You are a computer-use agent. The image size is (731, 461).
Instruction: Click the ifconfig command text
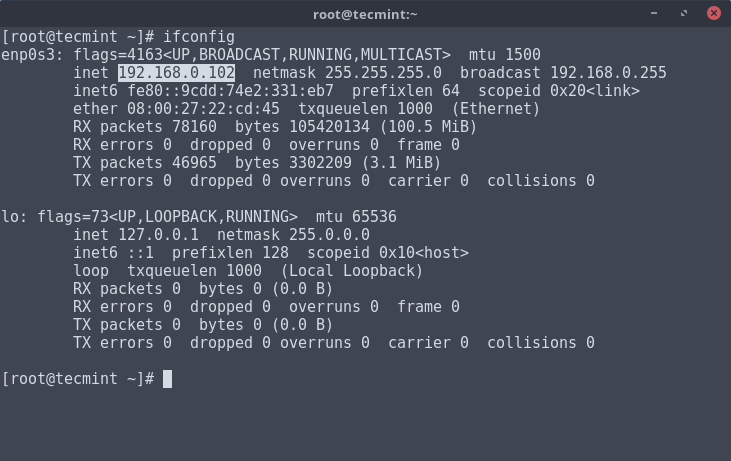point(198,37)
